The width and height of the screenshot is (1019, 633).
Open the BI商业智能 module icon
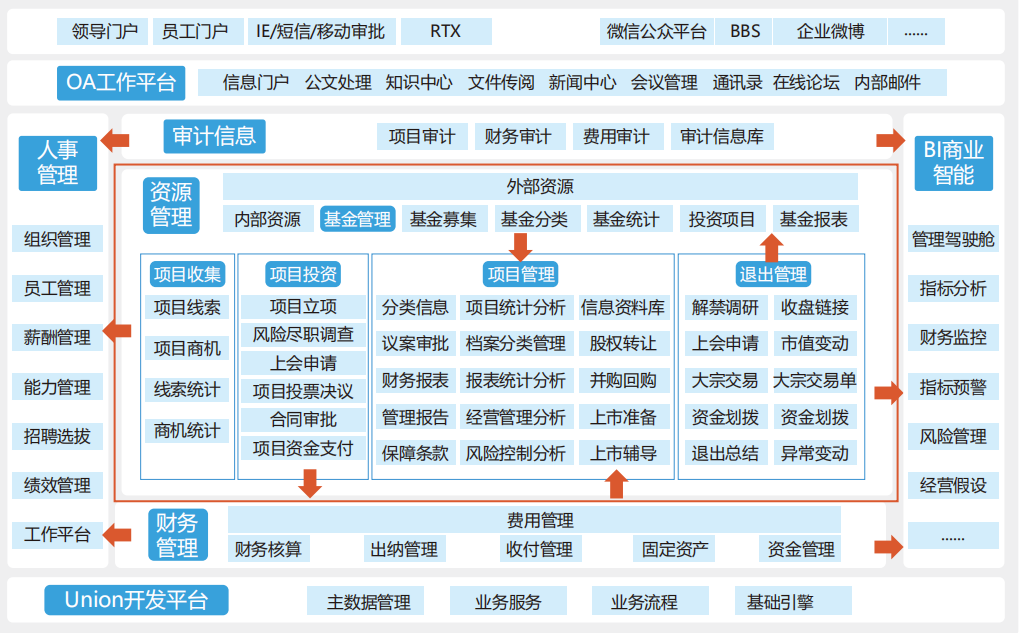(x=953, y=162)
